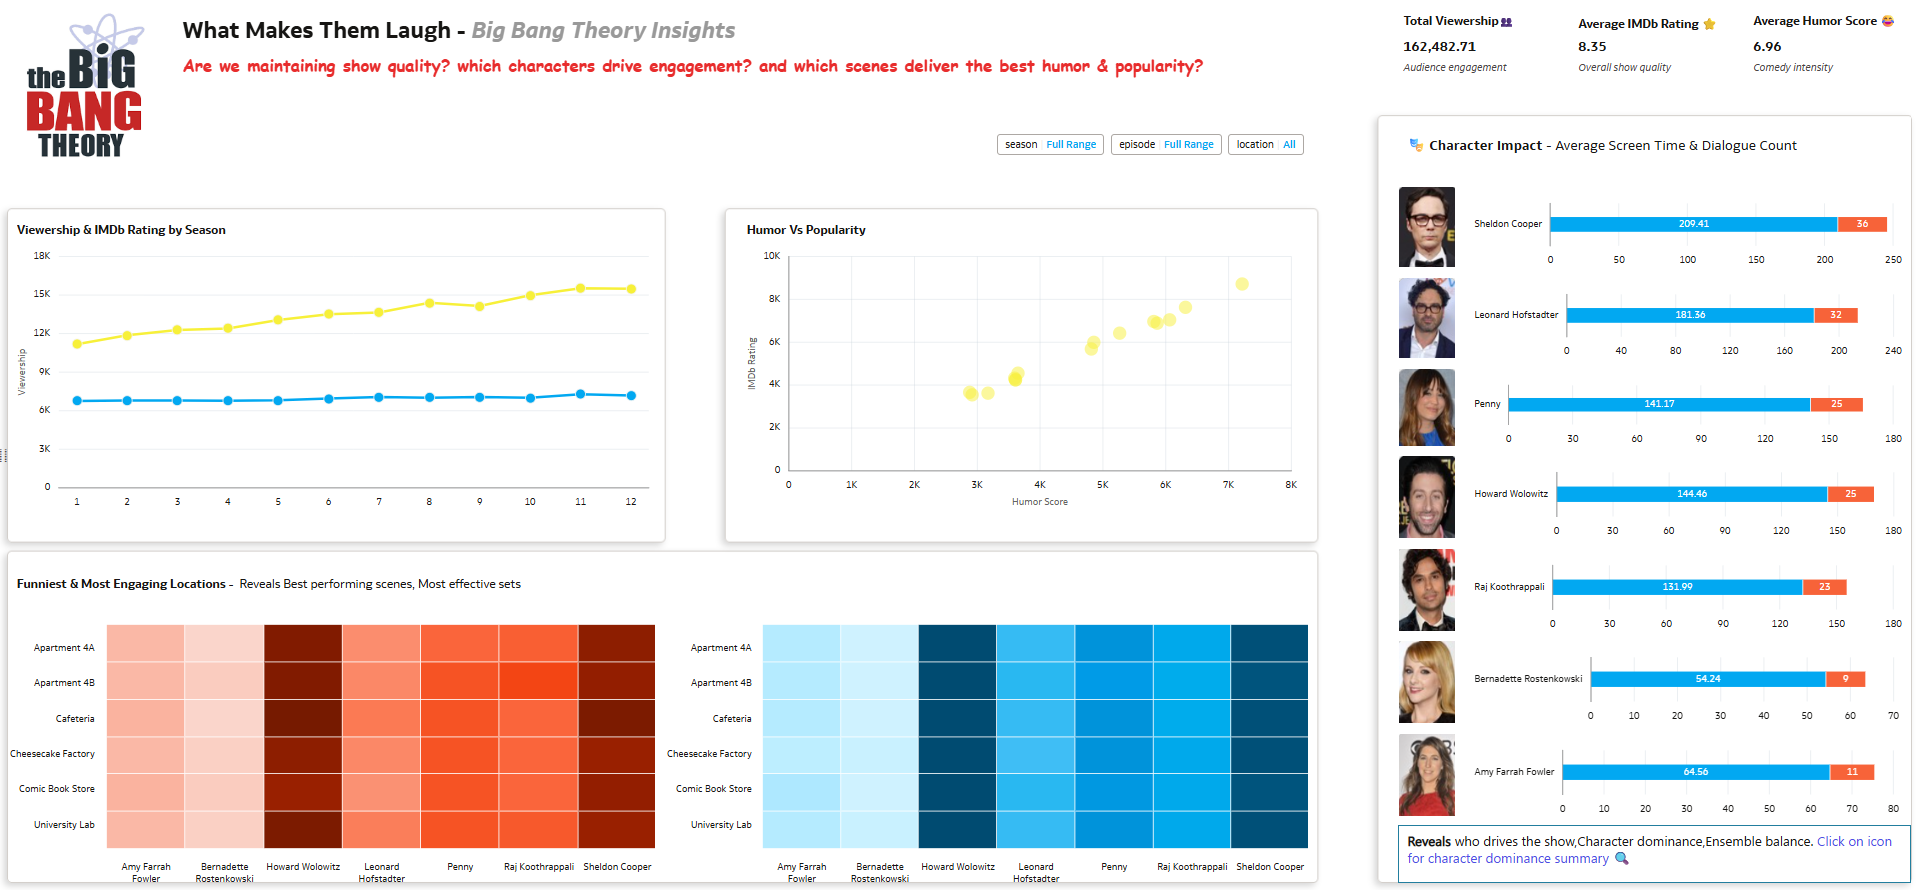Click the character dominance summary link
1917x890 pixels.
[x=1650, y=850]
